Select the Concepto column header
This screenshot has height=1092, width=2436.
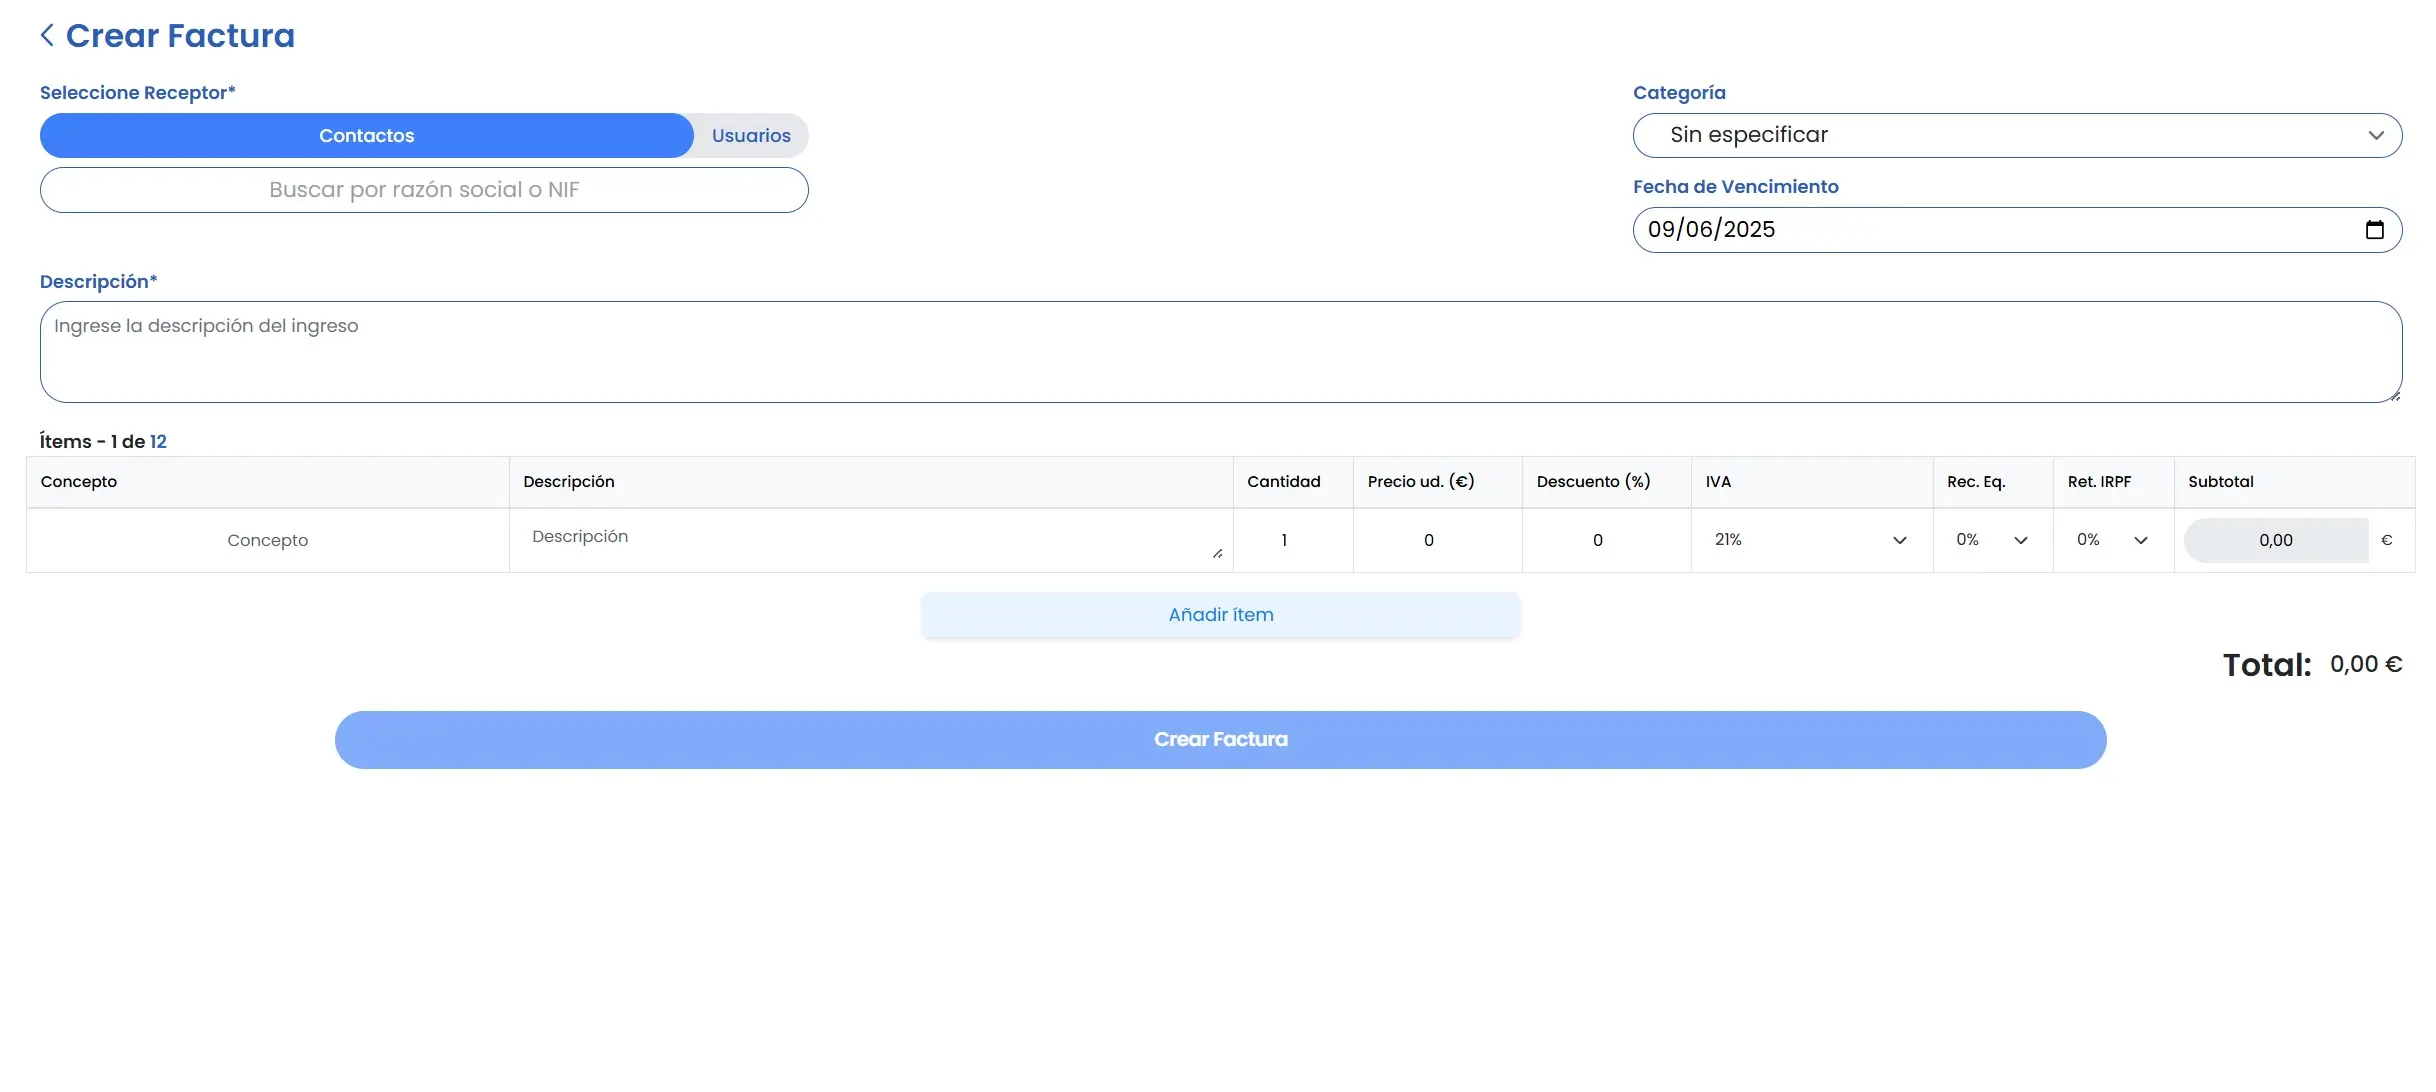click(79, 481)
